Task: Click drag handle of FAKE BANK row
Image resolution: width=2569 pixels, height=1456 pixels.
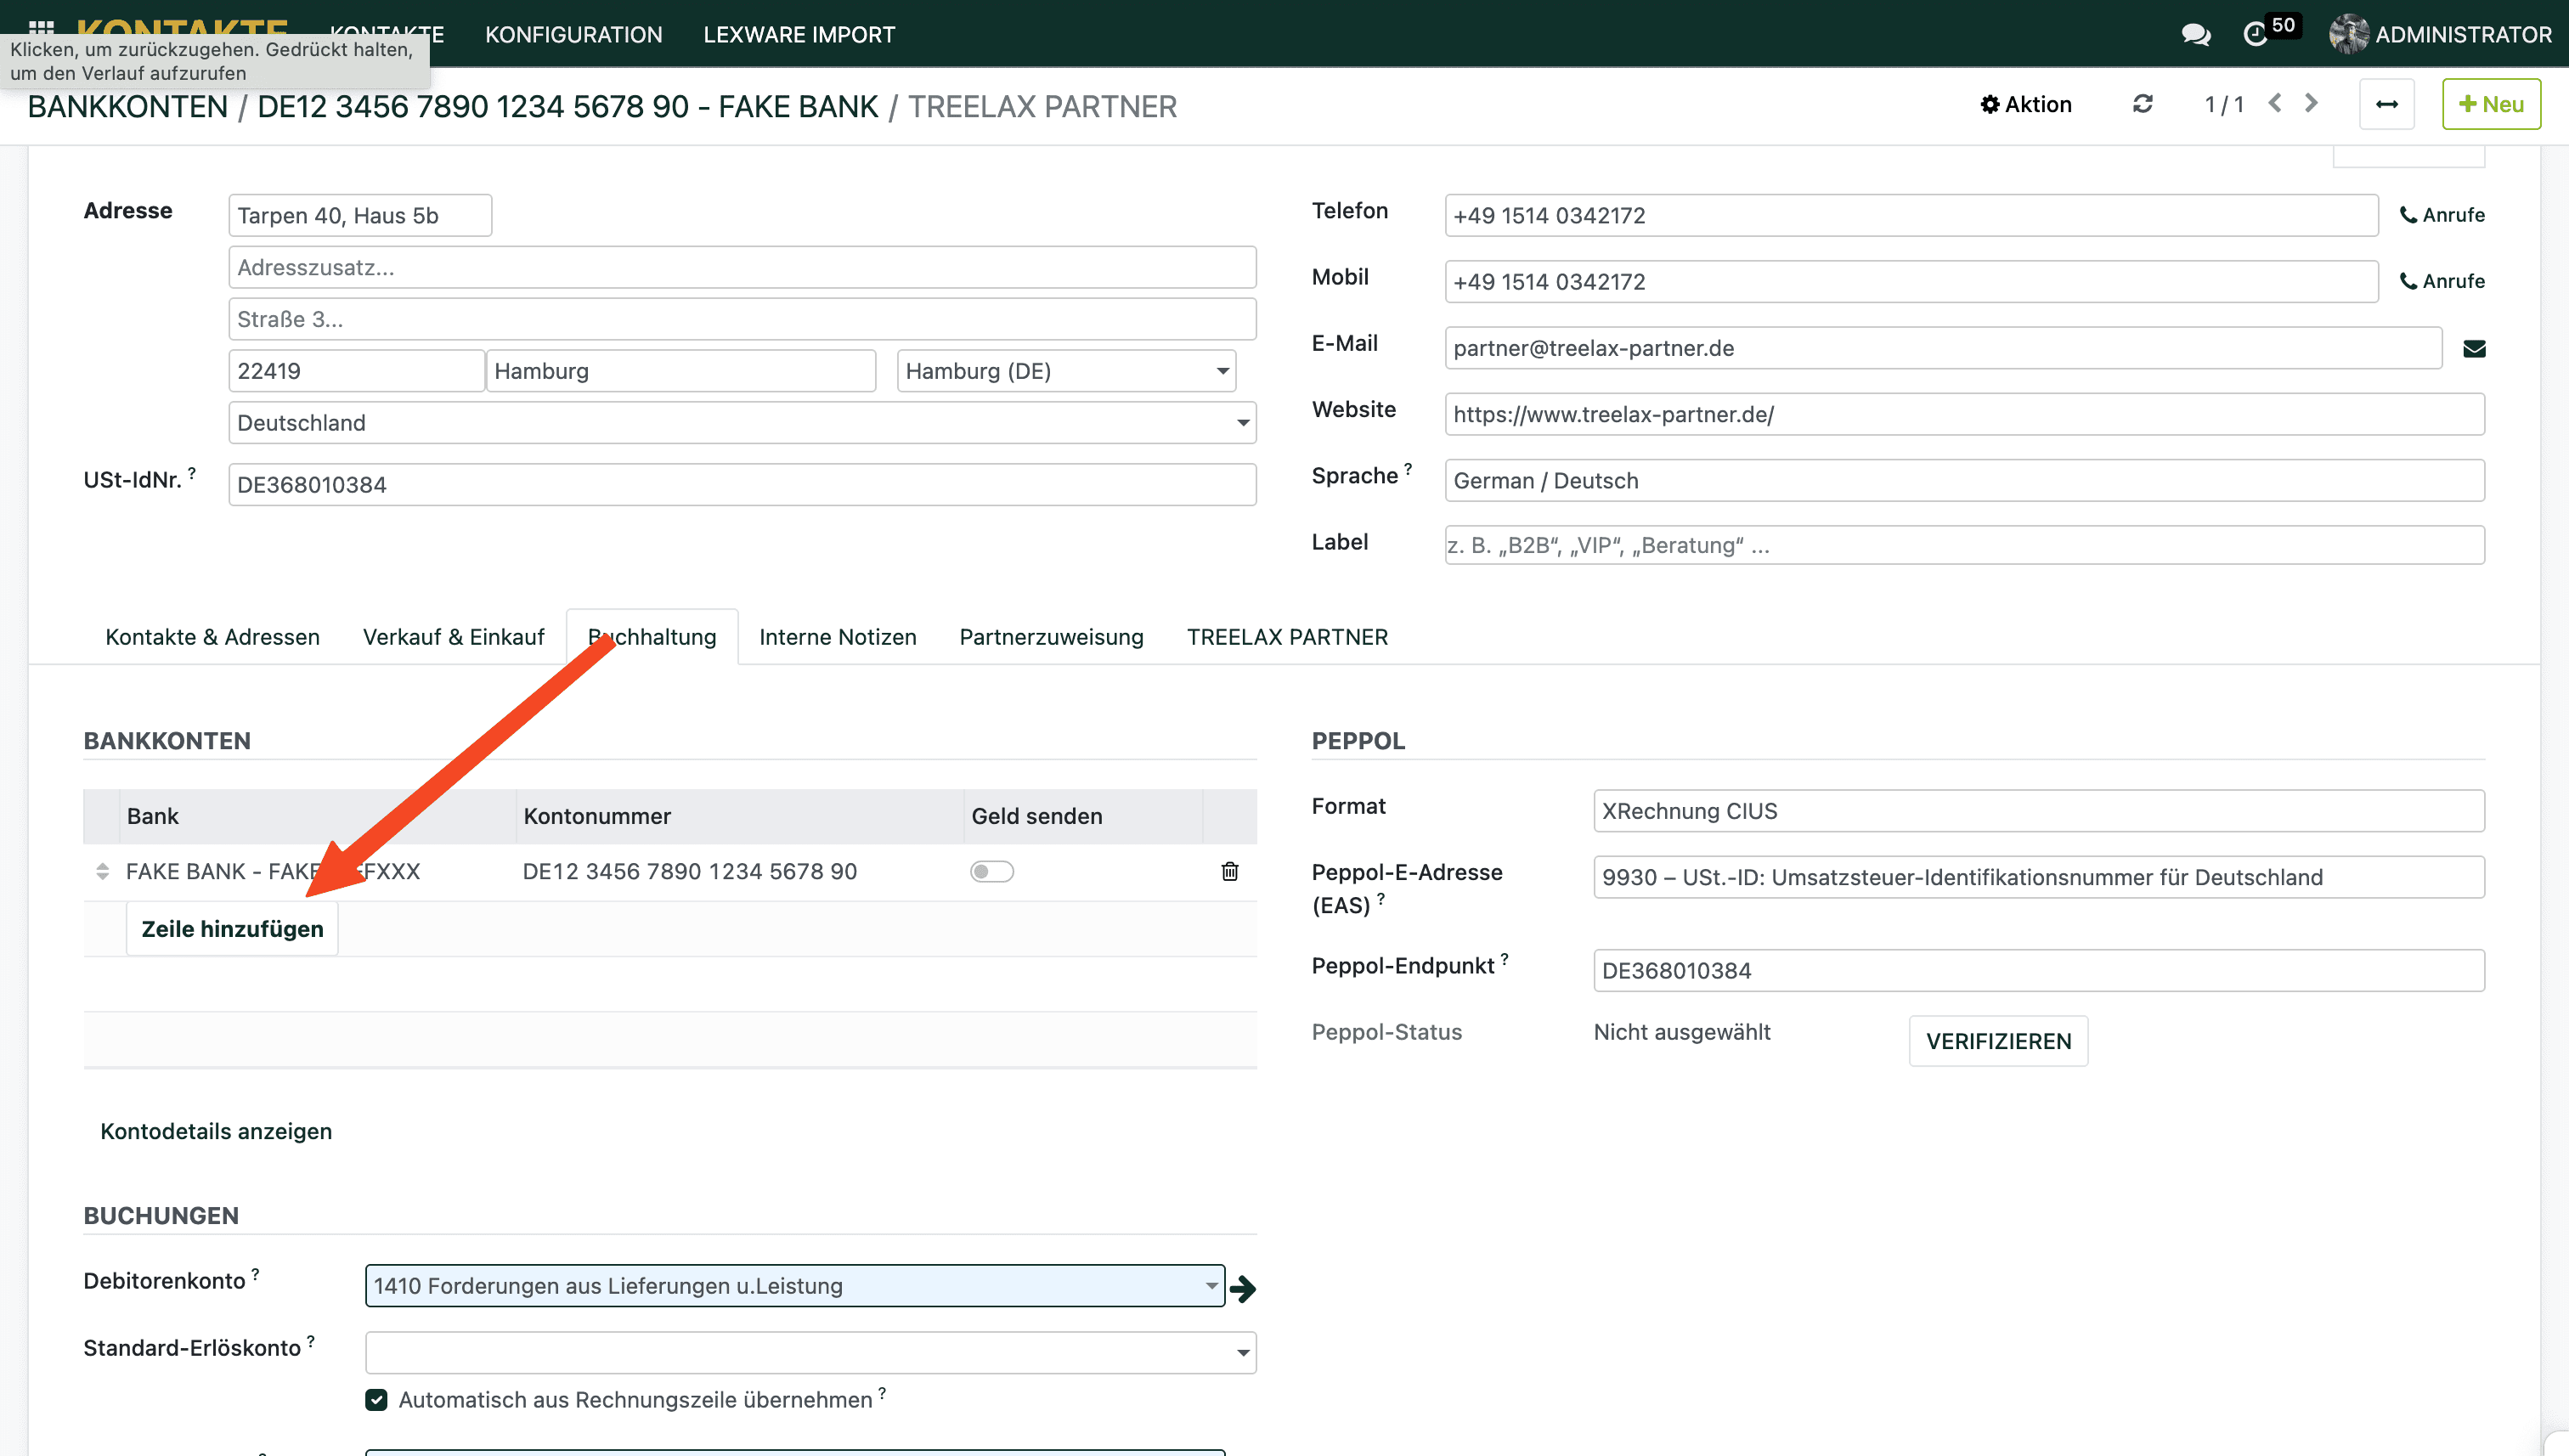Action: point(102,871)
